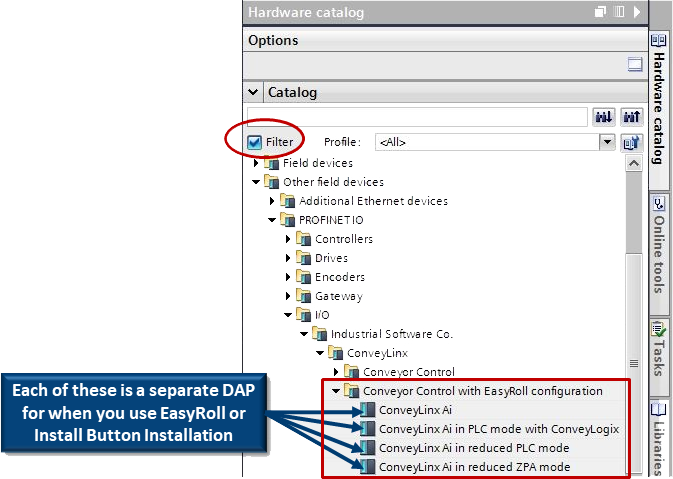Select ConveyLinx Ai in reduced ZPA mode
The image size is (673, 479).
(x=474, y=467)
